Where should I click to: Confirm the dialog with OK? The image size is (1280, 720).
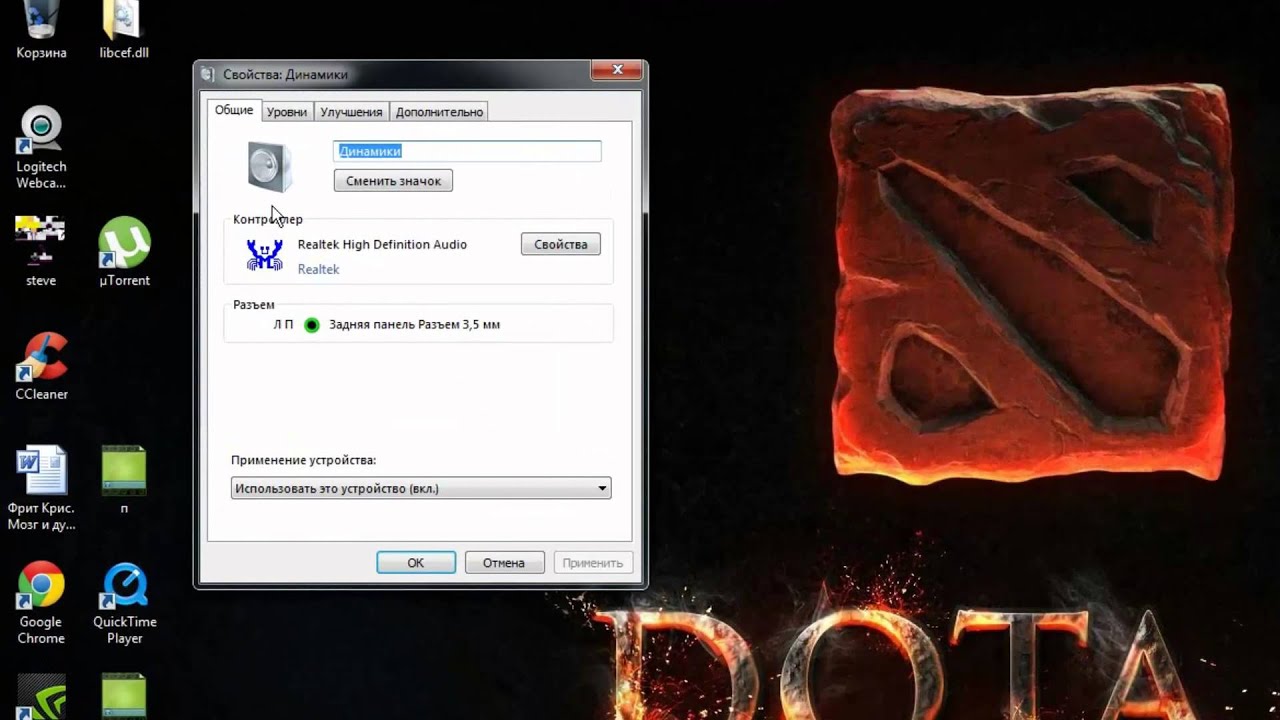tap(416, 563)
